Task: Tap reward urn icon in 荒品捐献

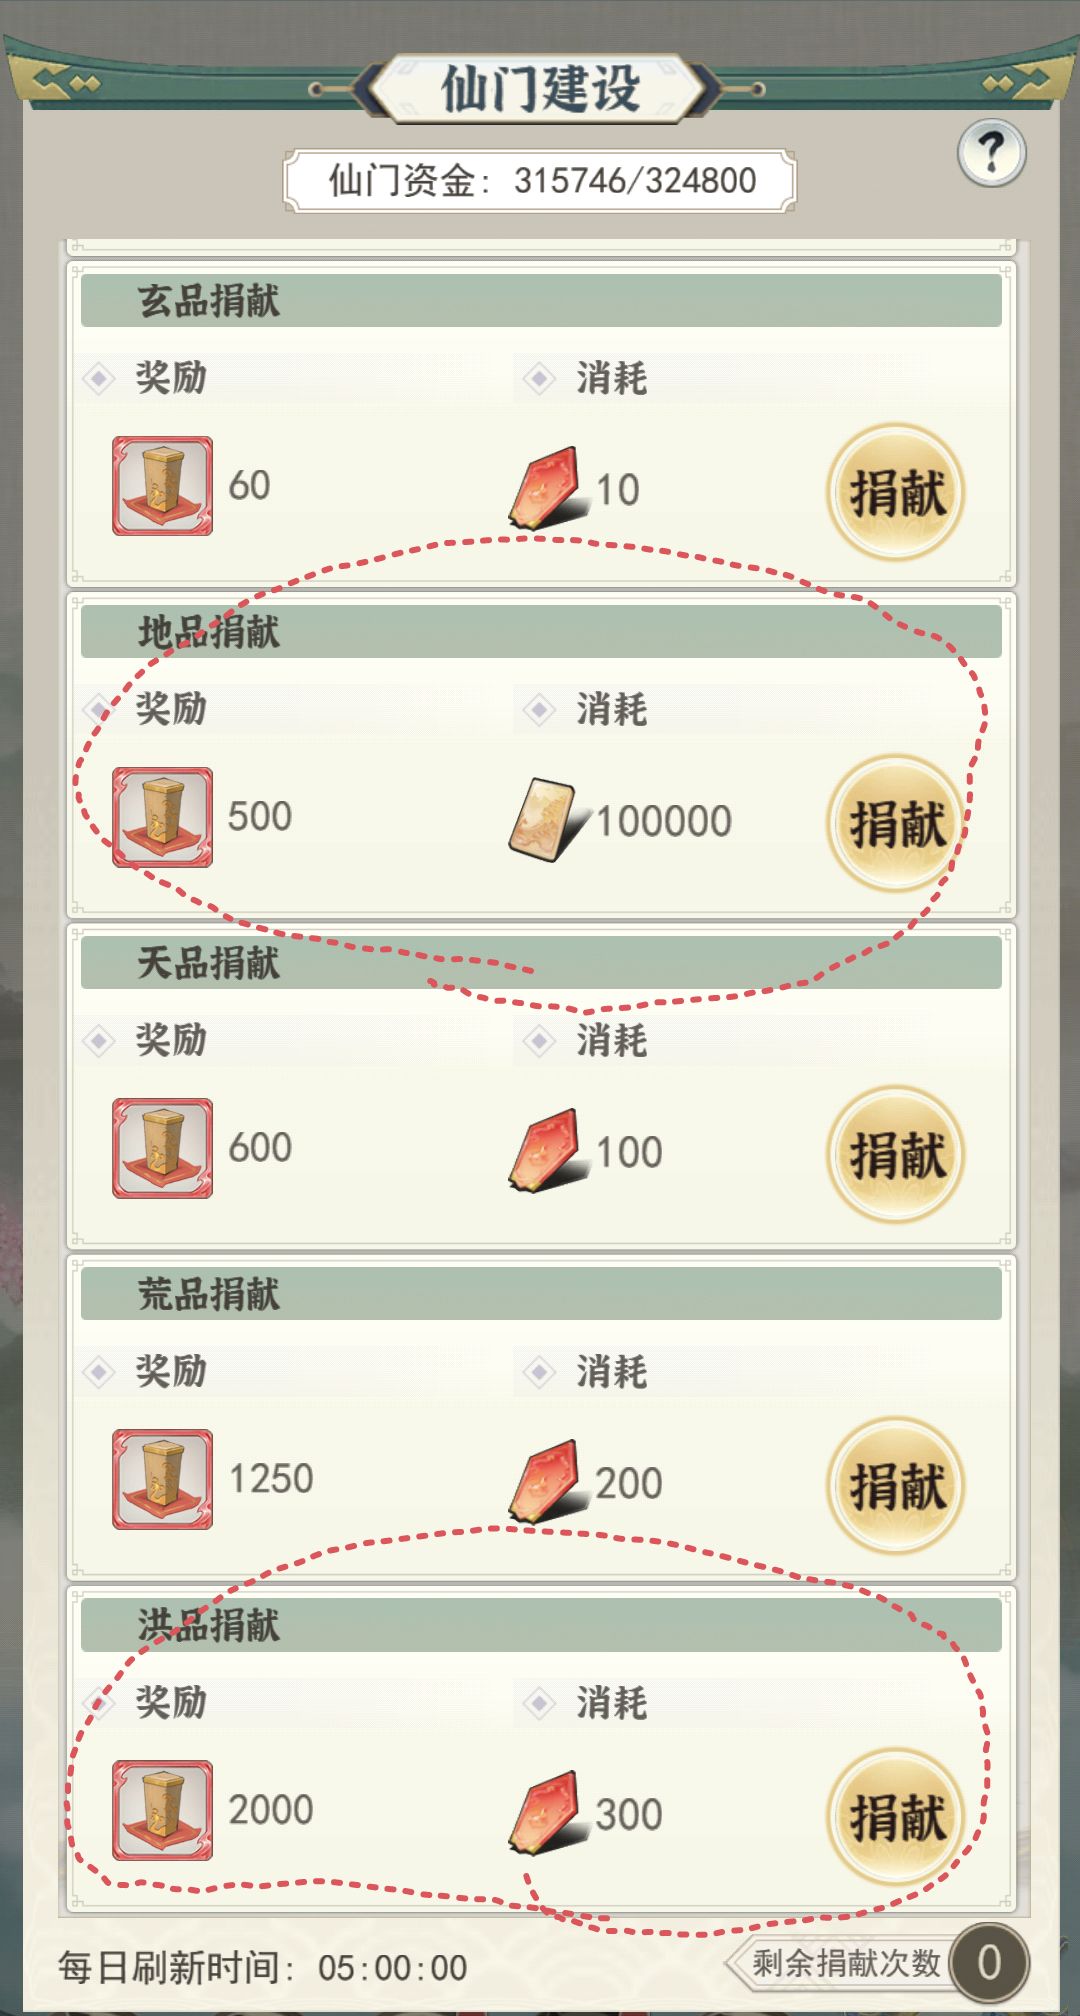Action: coord(162,1478)
